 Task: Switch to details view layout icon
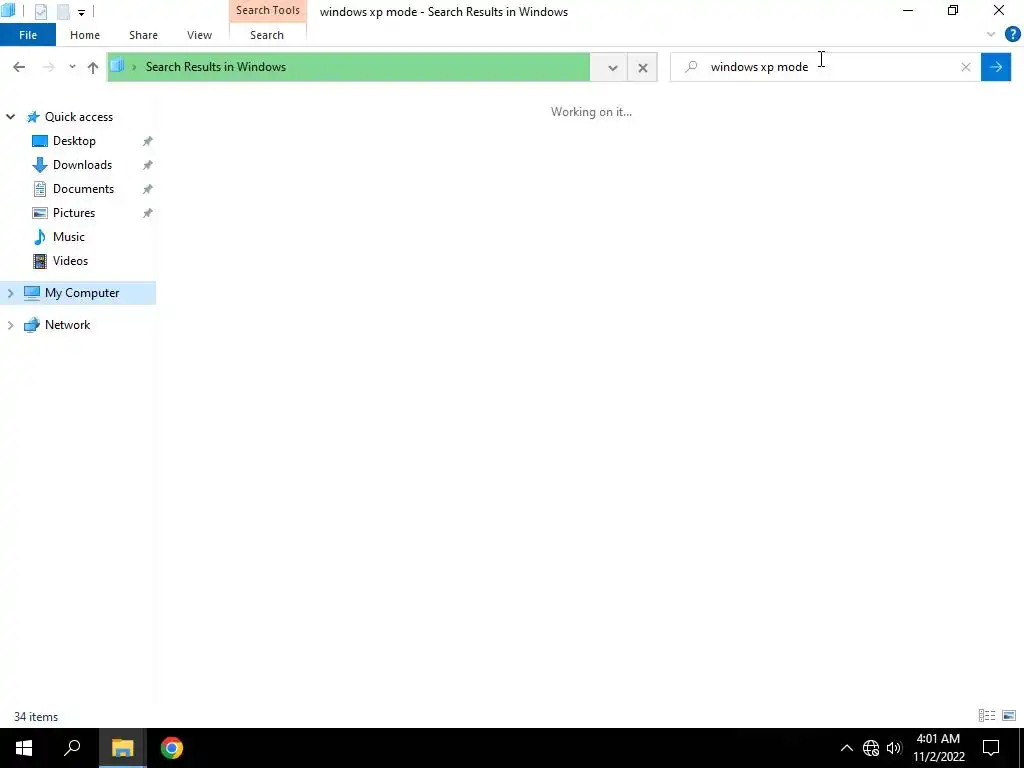click(x=987, y=716)
